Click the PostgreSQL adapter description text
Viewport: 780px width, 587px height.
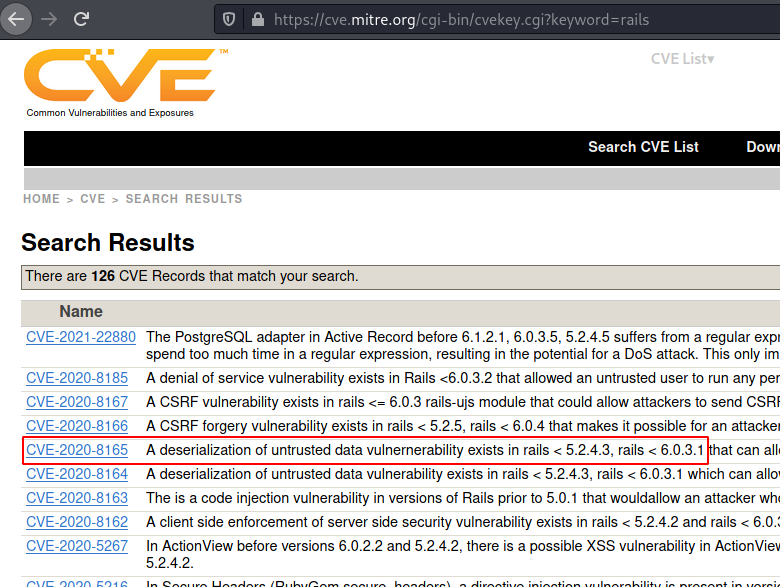click(463, 345)
